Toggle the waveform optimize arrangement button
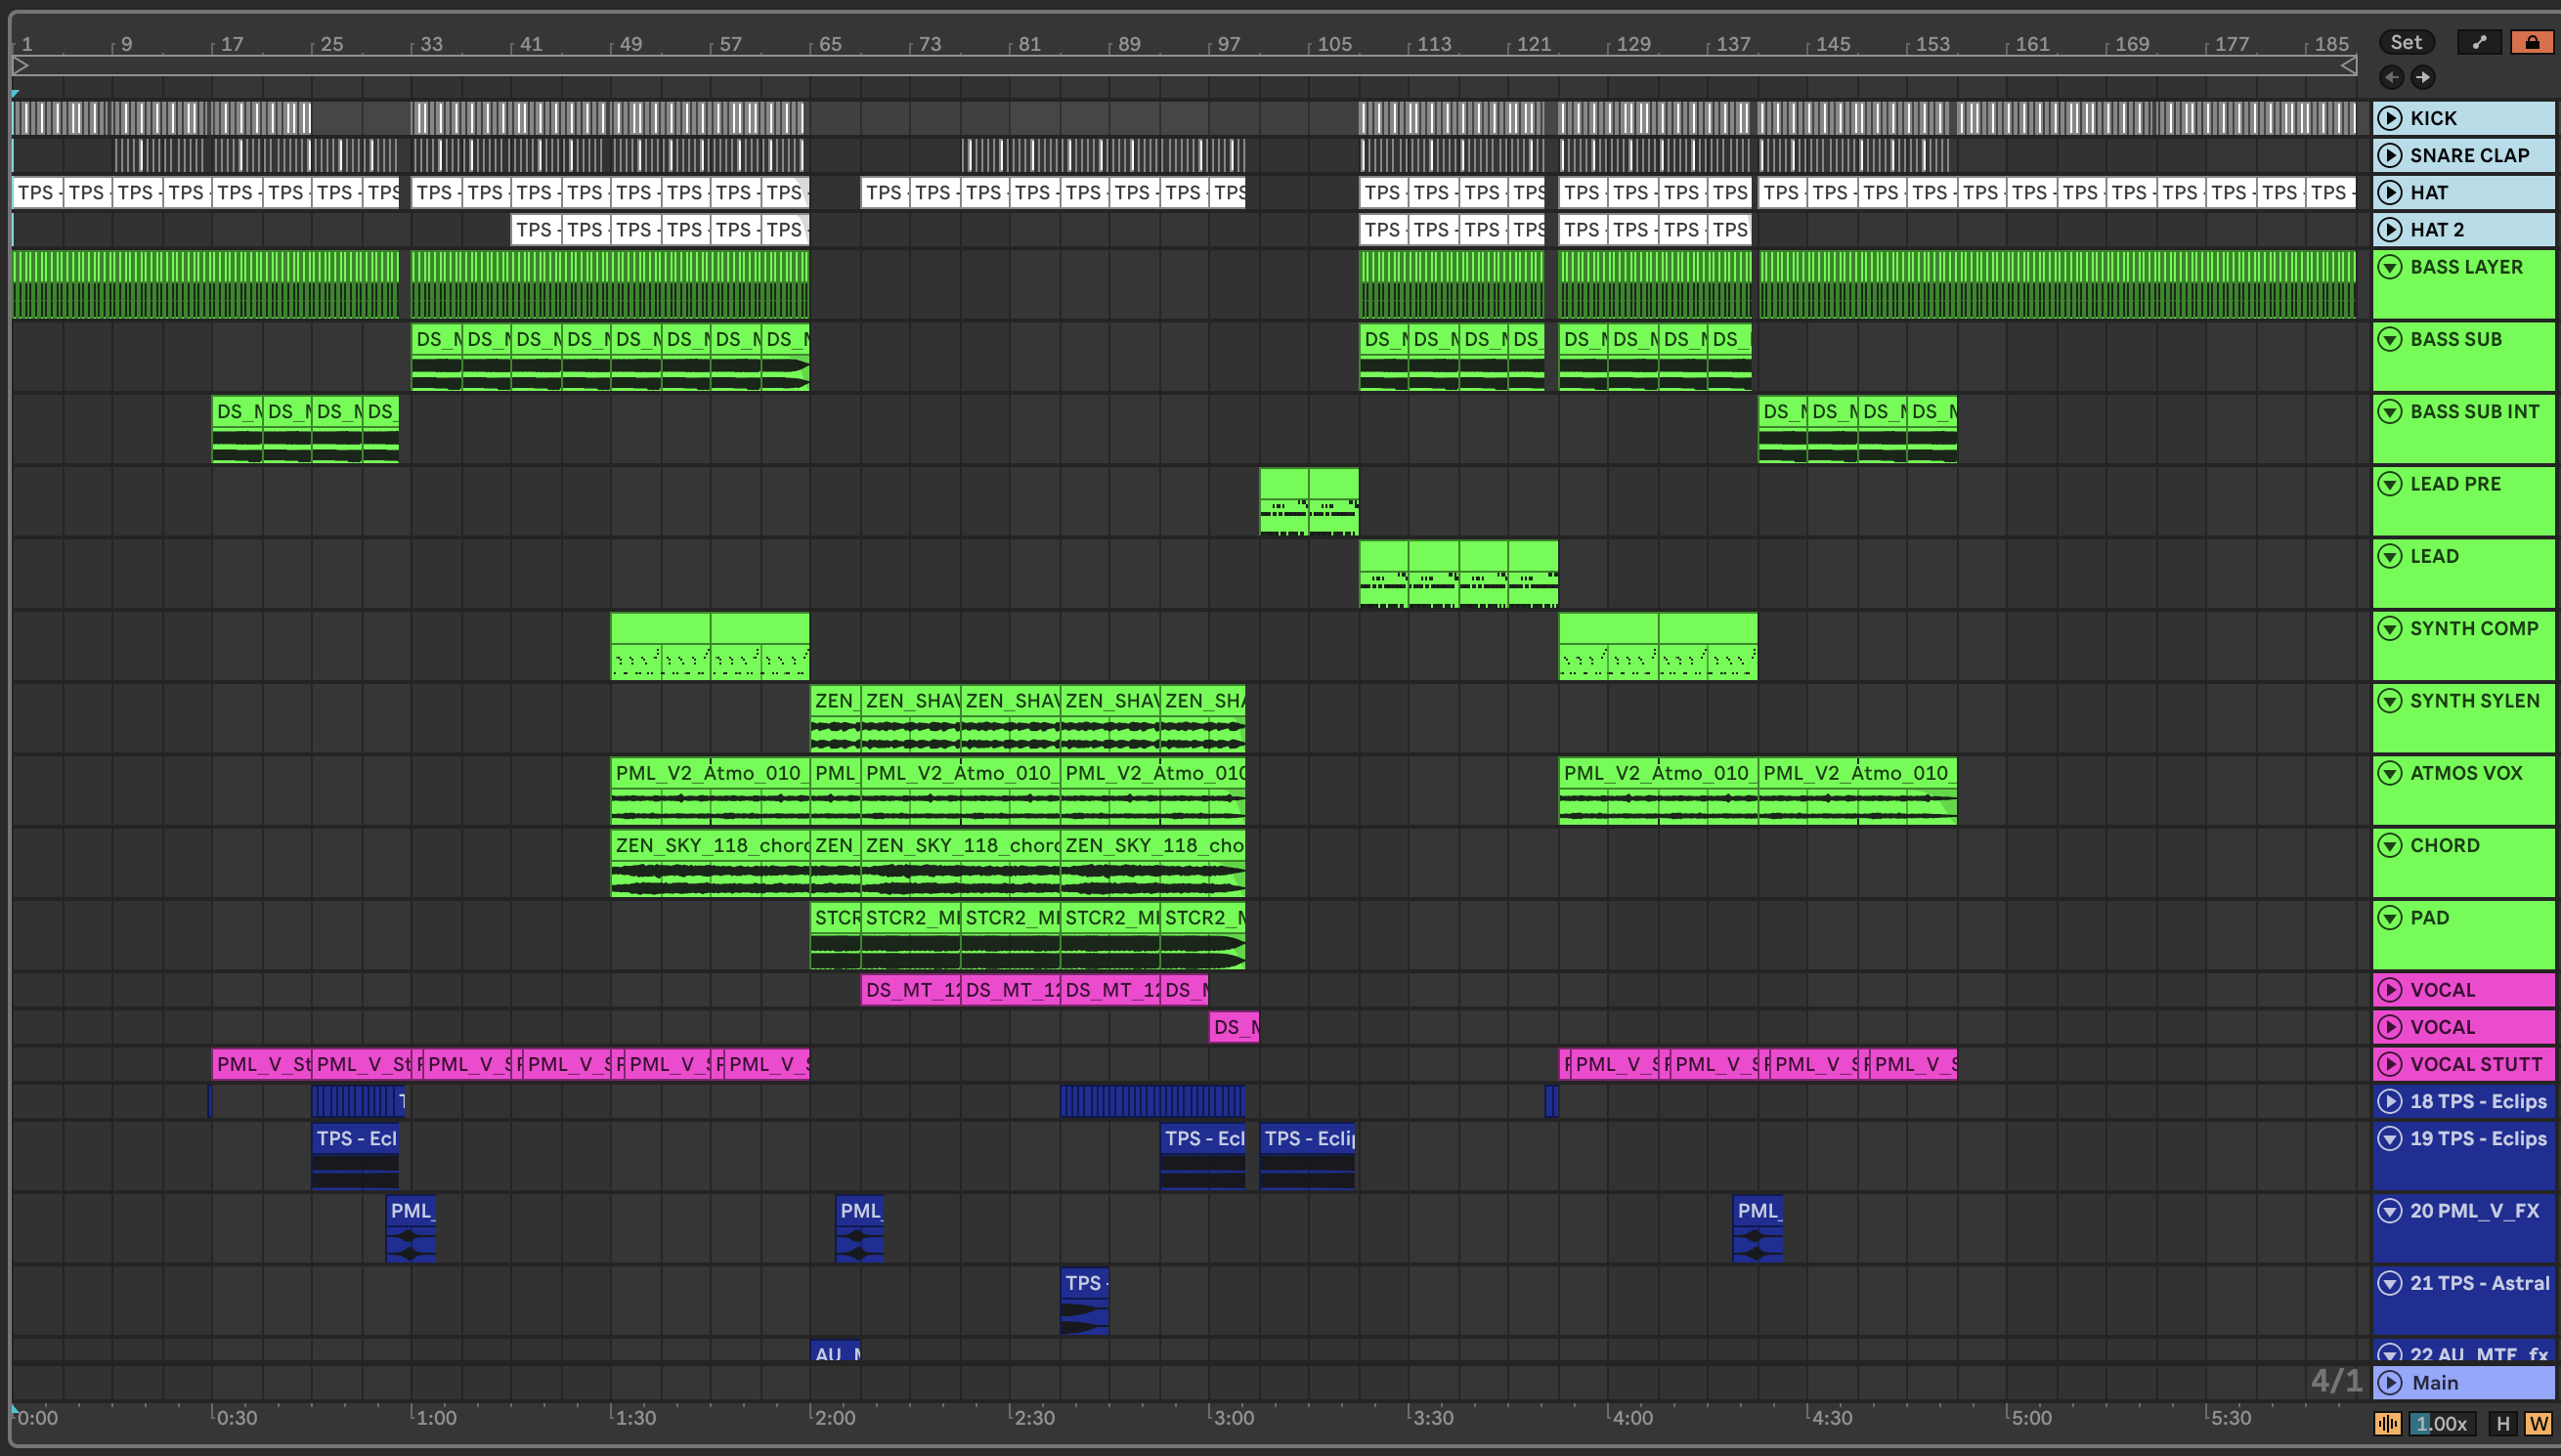 (x=2388, y=1423)
